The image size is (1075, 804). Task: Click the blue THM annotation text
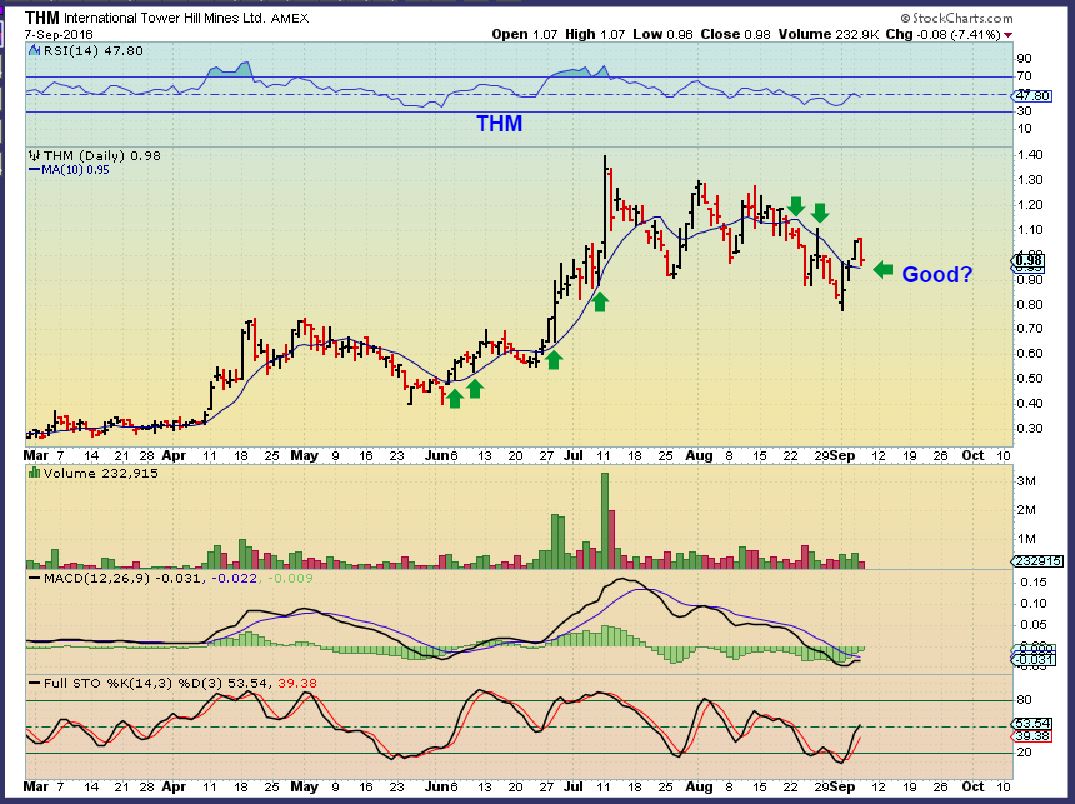(498, 124)
